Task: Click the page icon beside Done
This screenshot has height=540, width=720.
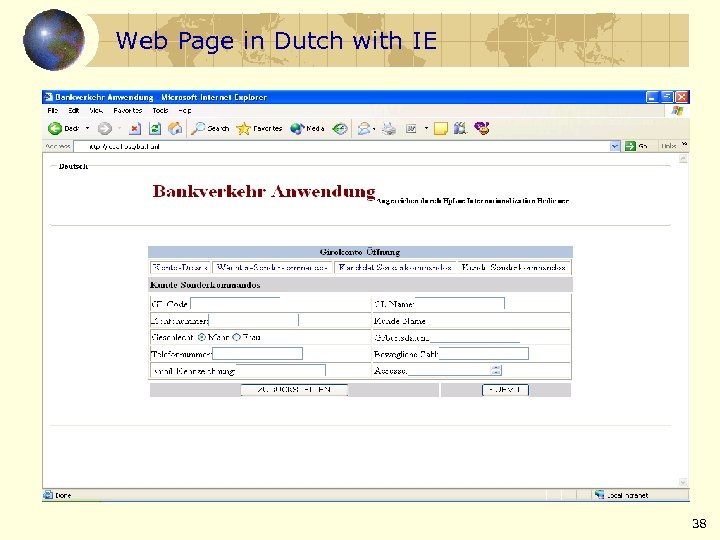Action: [x=48, y=495]
